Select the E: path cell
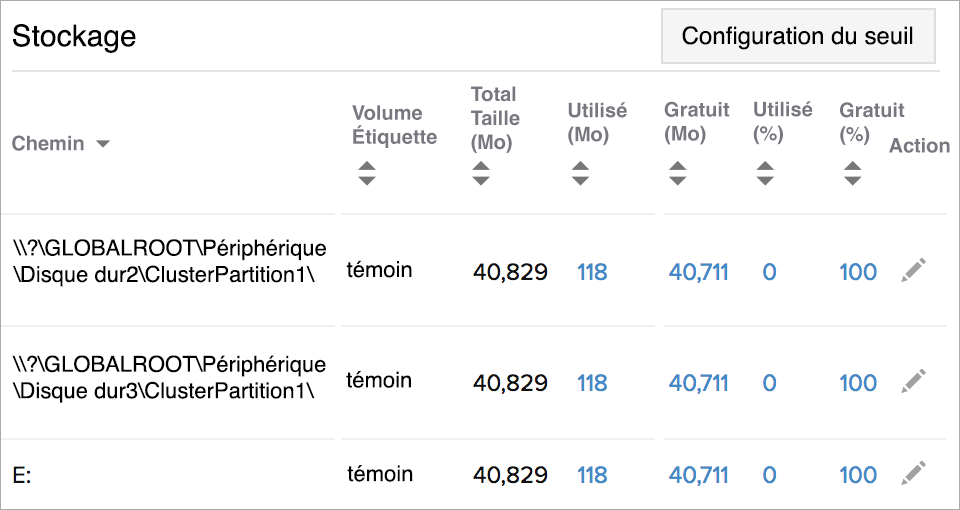Image resolution: width=960 pixels, height=510 pixels. 22,476
